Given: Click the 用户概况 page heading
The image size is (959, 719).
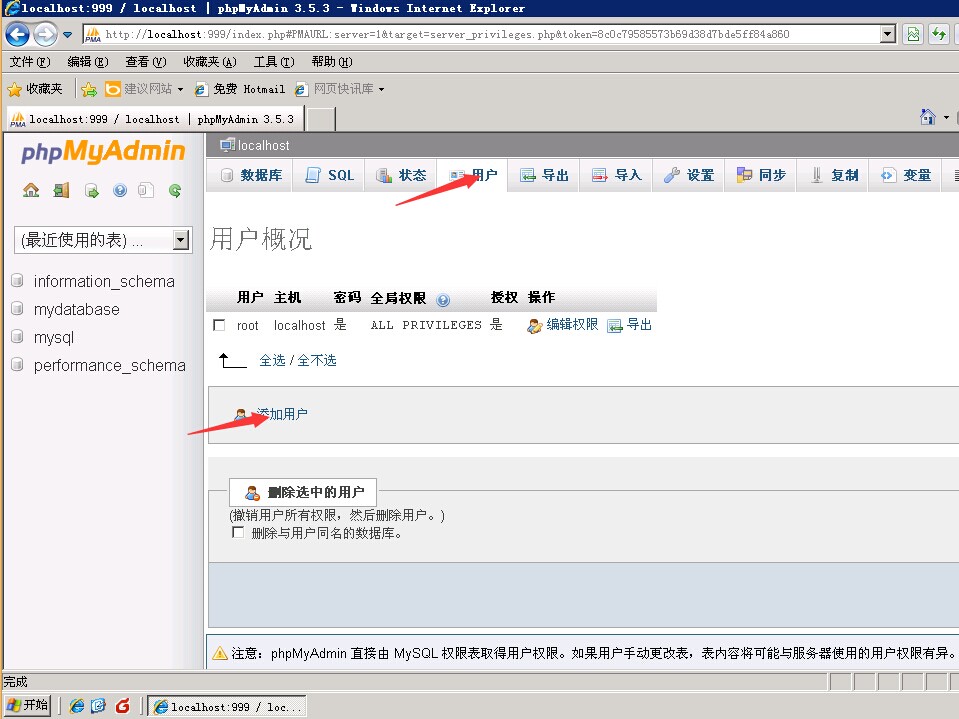Looking at the screenshot, I should 261,239.
